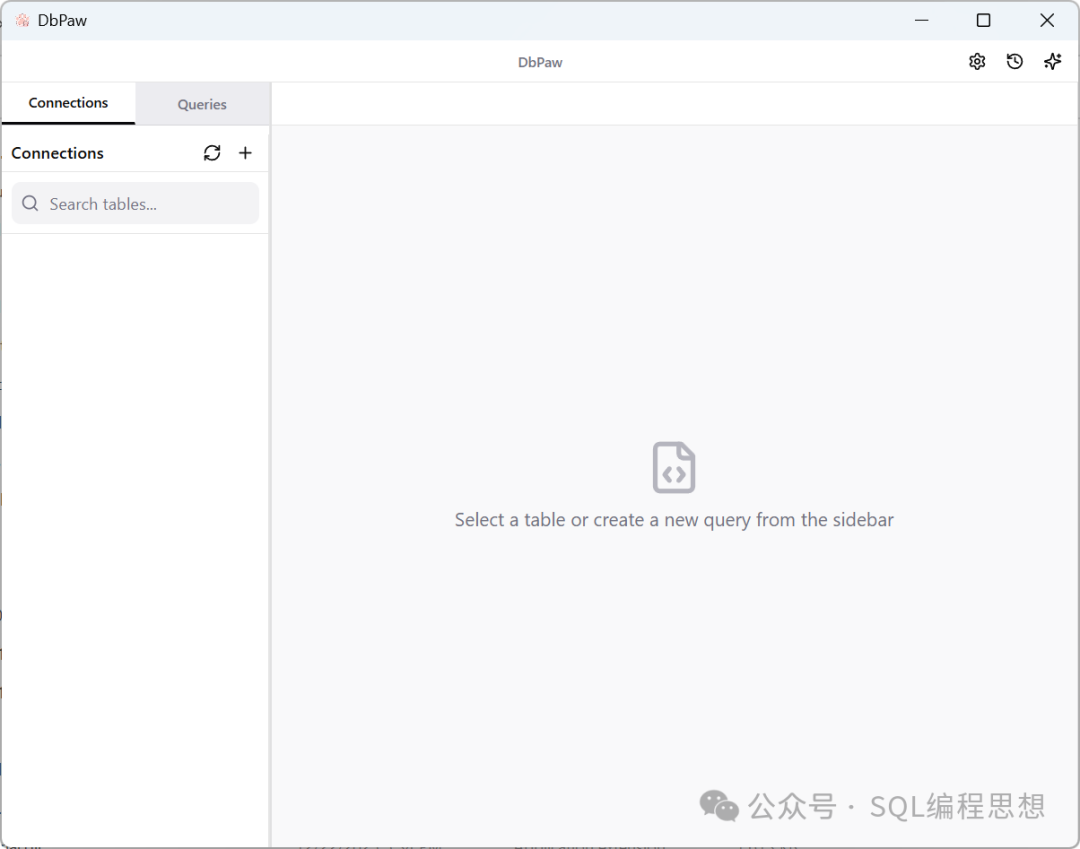1080x849 pixels.
Task: Open the settings gear icon
Action: pos(977,62)
